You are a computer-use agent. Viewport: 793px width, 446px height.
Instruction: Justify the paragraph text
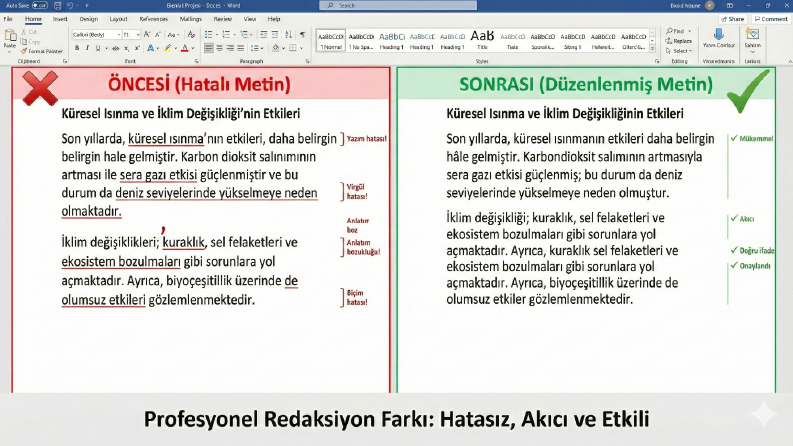[241, 48]
